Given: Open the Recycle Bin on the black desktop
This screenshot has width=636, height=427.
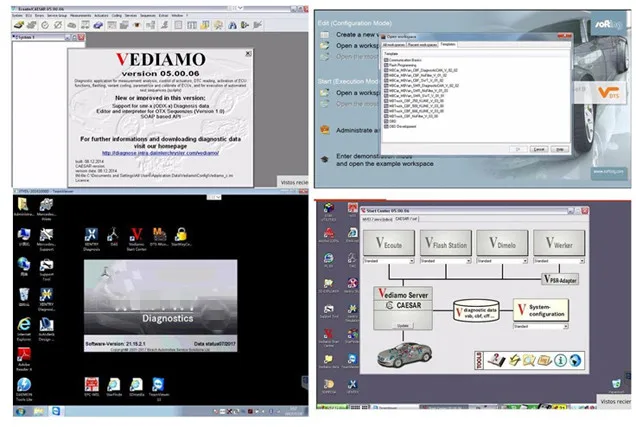Looking at the screenshot, I should (24, 297).
